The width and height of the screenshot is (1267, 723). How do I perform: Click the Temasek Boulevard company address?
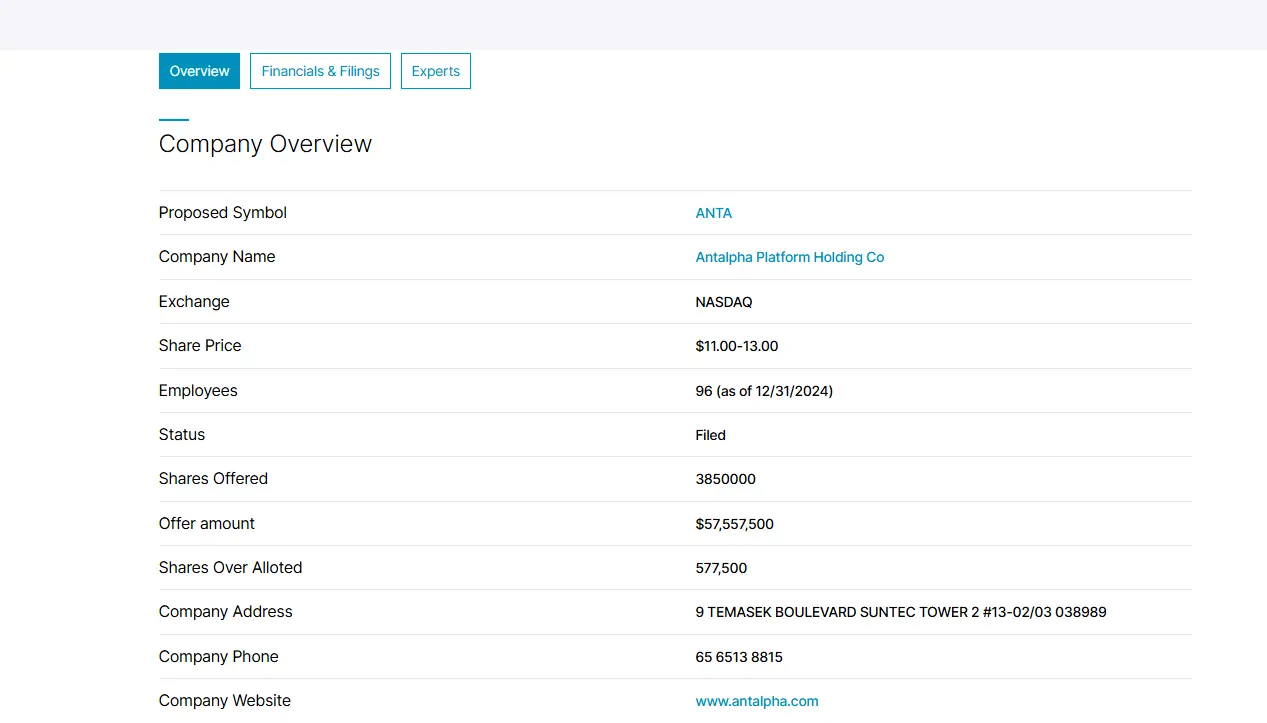tap(900, 612)
